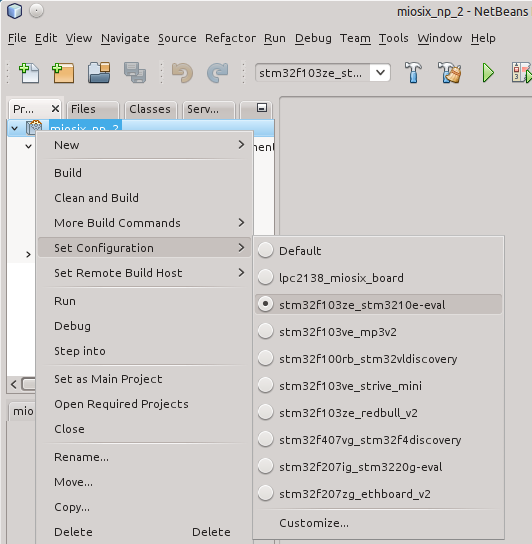Screen dimensions: 532x544
Task: Click the miosix_np_2 project node icon
Action: pos(34,127)
